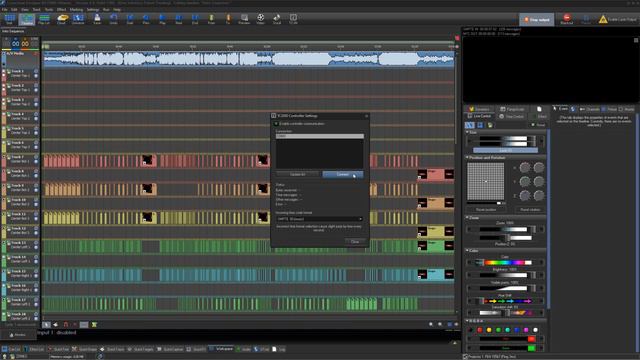Screen dimensions: 640x360
Task: Select the Timeline toolbar icon
Action: coord(27,19)
